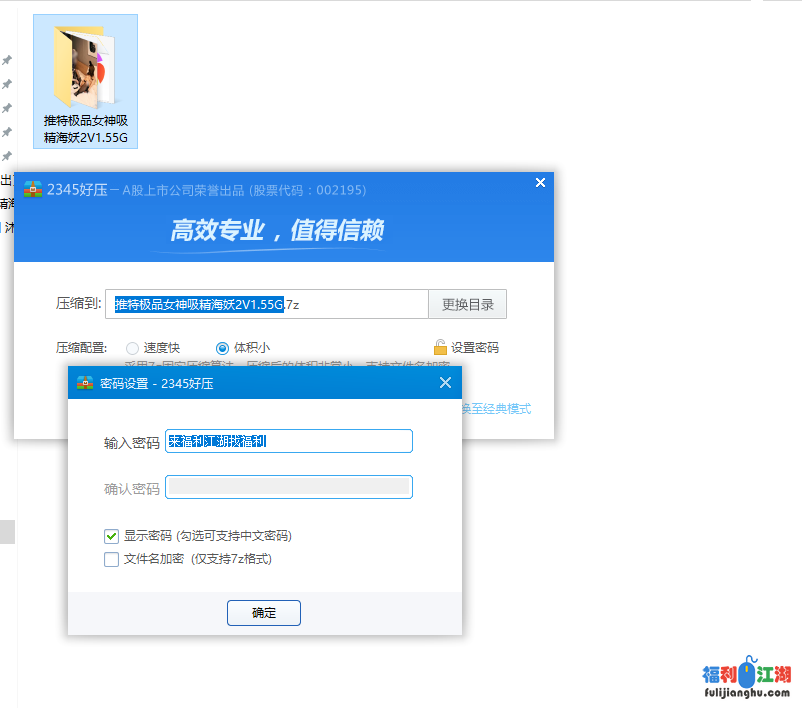Click the 高效专业，值得信赖 banner
The width and height of the screenshot is (802, 708).
(x=277, y=231)
